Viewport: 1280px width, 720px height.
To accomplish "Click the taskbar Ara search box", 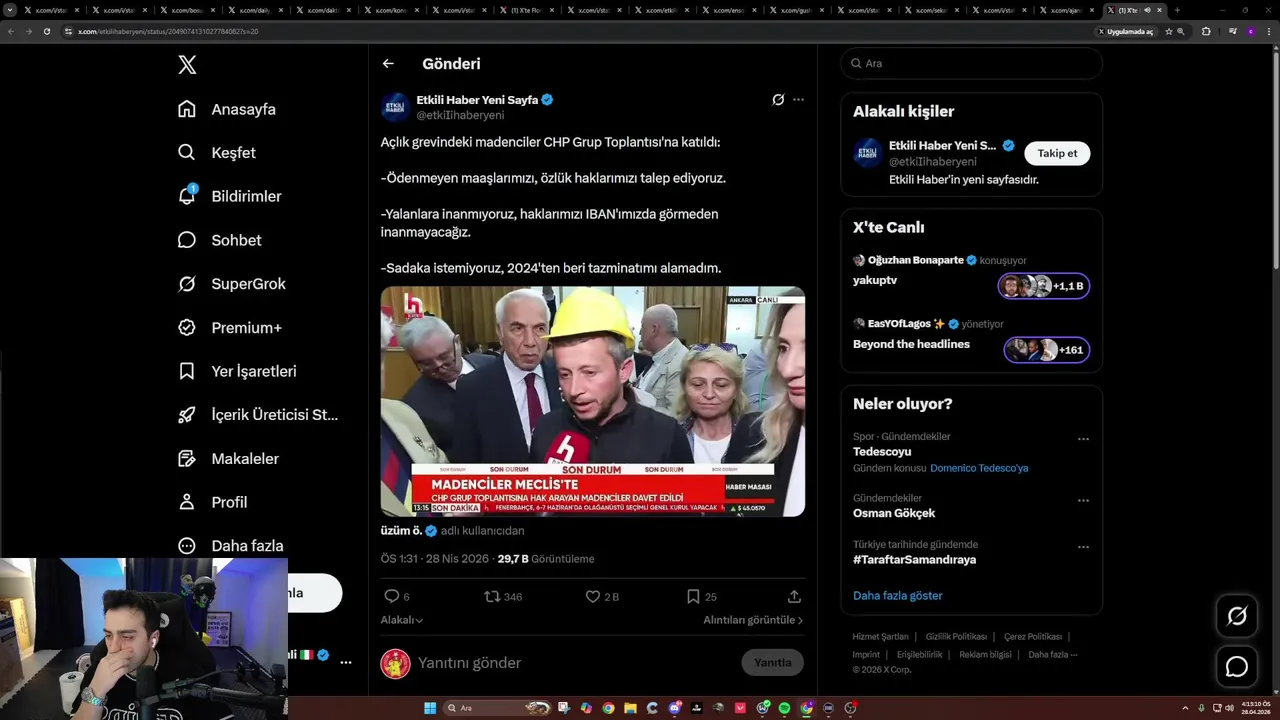I will [498, 708].
